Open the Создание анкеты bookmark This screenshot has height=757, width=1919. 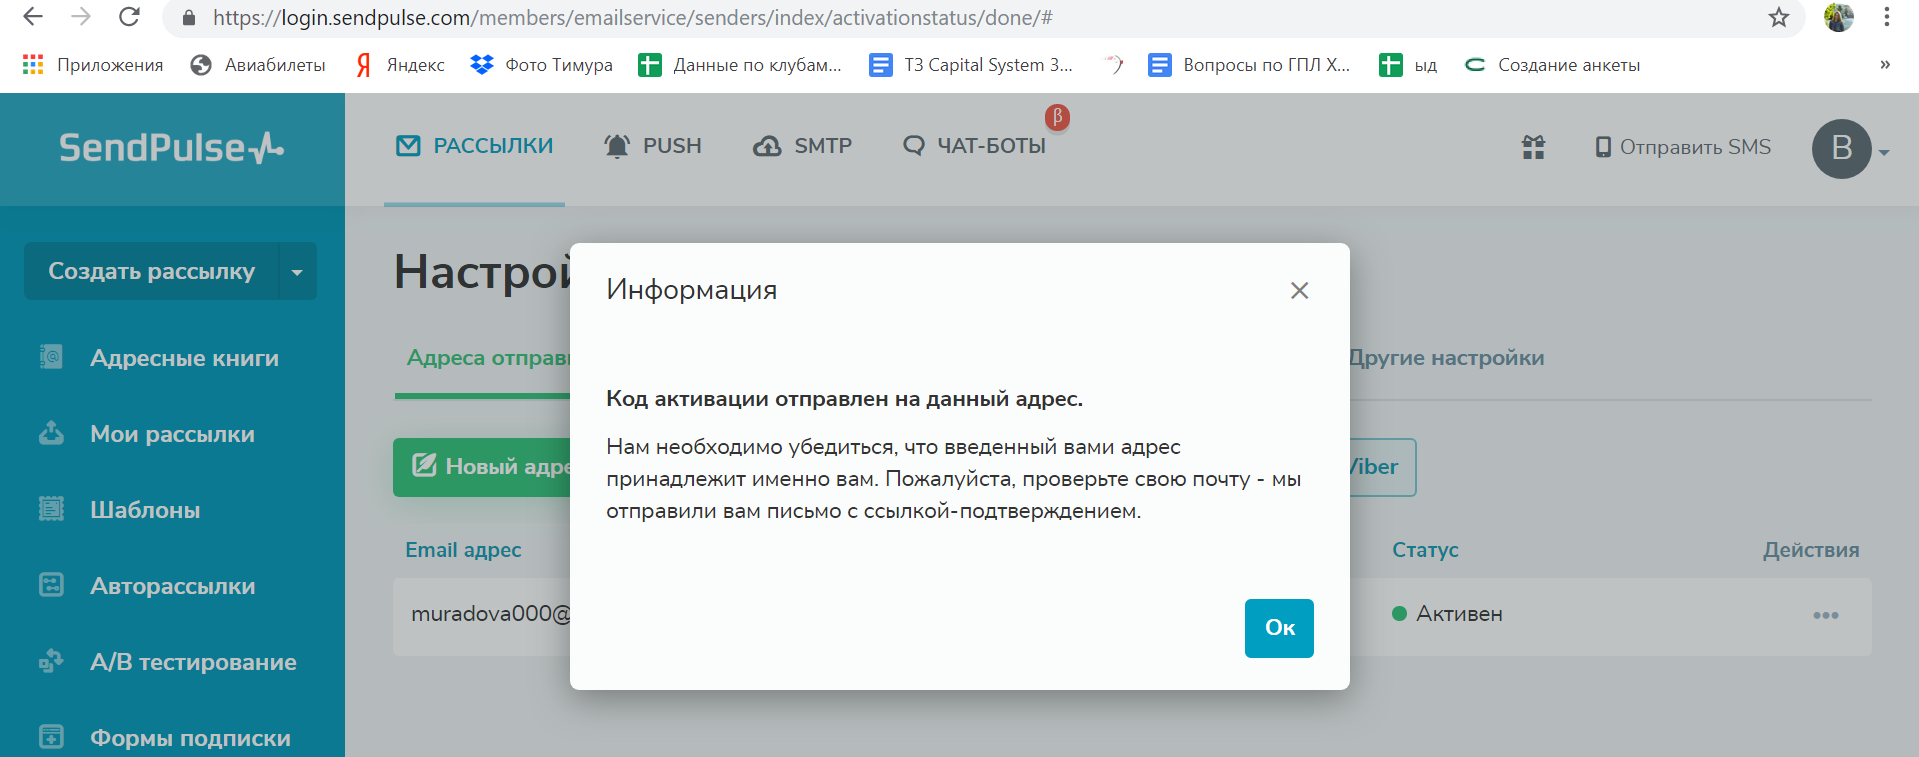[x=1552, y=65]
